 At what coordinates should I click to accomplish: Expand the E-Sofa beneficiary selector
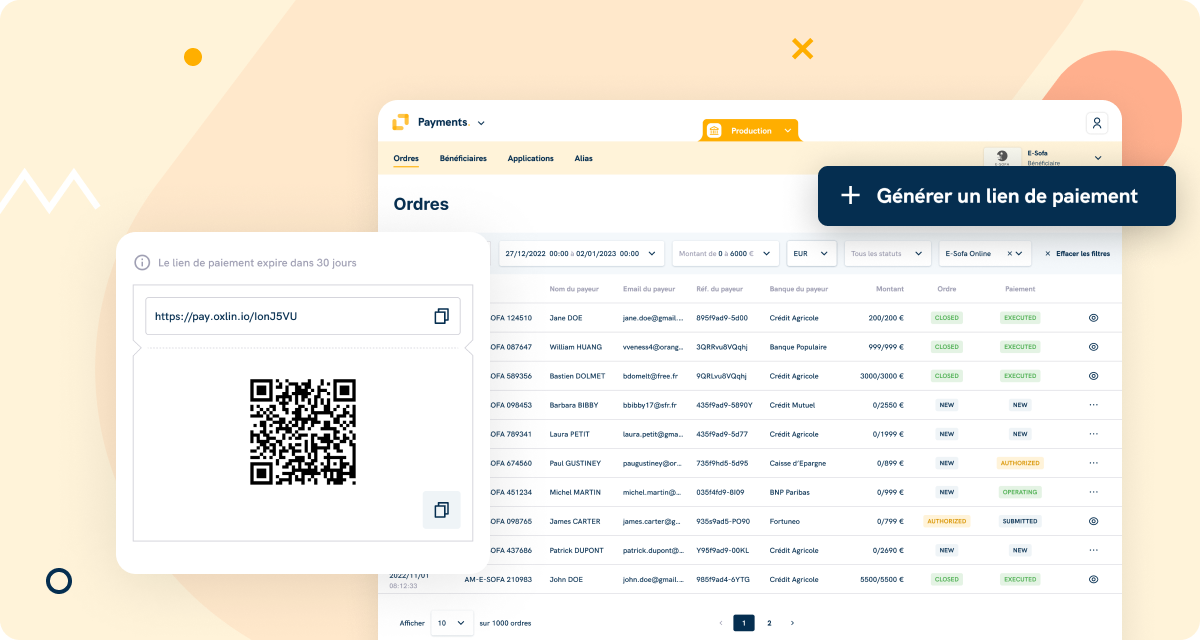1097,157
